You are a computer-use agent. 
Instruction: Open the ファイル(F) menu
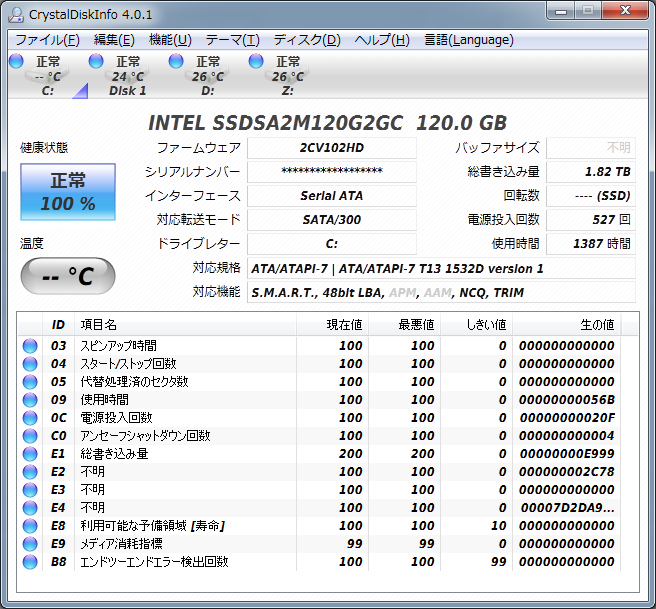(47, 40)
